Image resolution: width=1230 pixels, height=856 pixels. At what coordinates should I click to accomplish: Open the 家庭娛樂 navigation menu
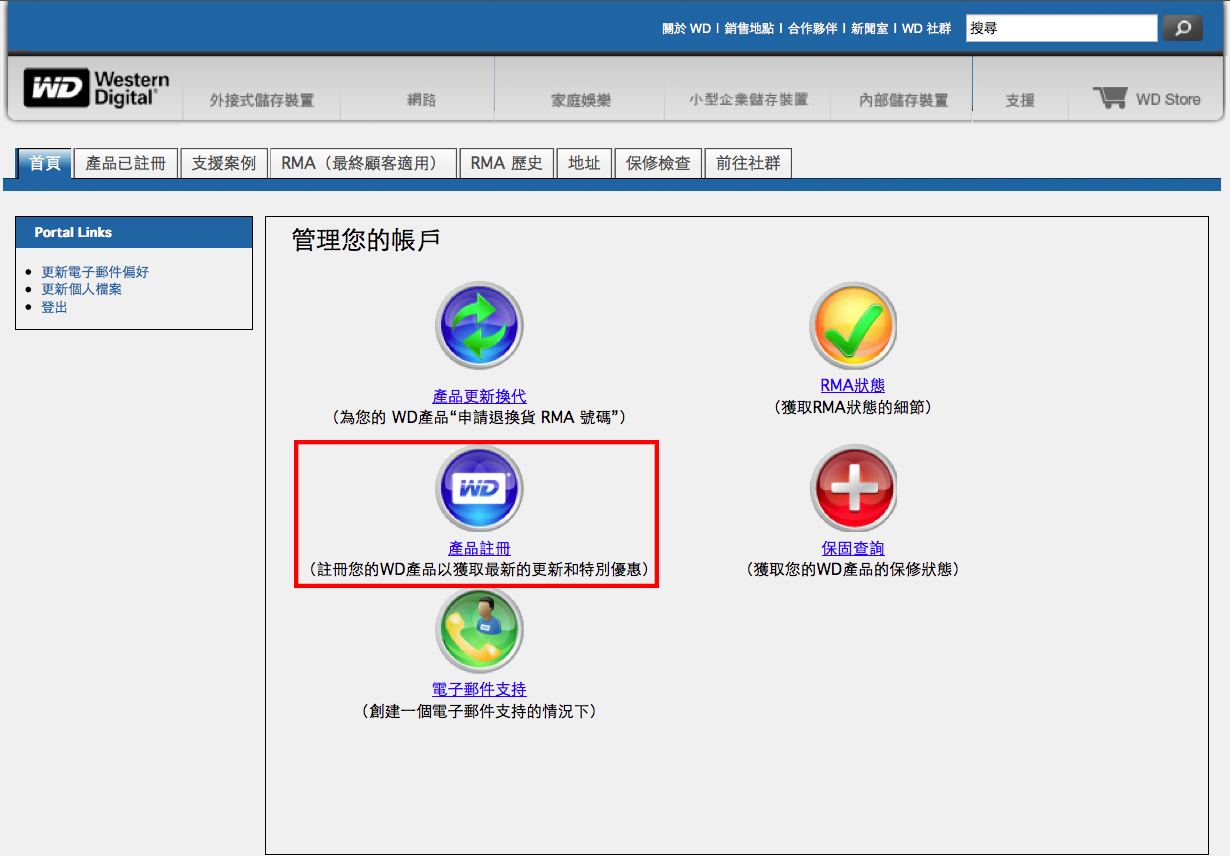tap(581, 100)
